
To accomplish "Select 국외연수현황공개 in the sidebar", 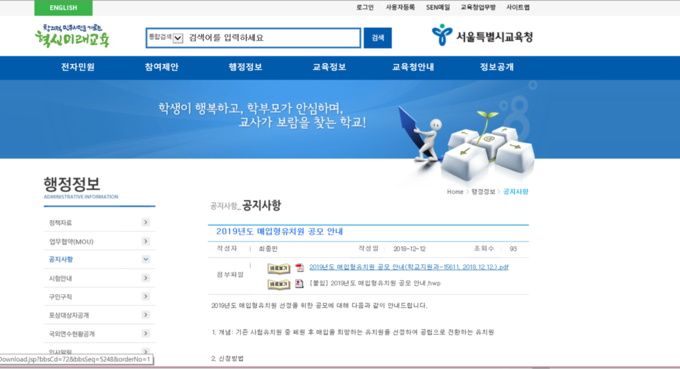I will click(x=72, y=334).
